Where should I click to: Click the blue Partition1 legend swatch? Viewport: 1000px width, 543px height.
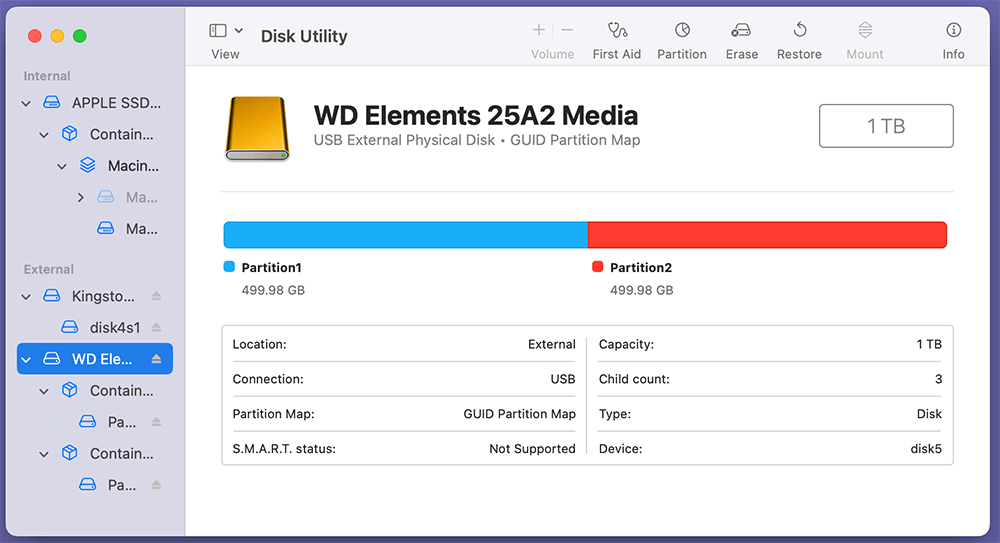coord(229,267)
